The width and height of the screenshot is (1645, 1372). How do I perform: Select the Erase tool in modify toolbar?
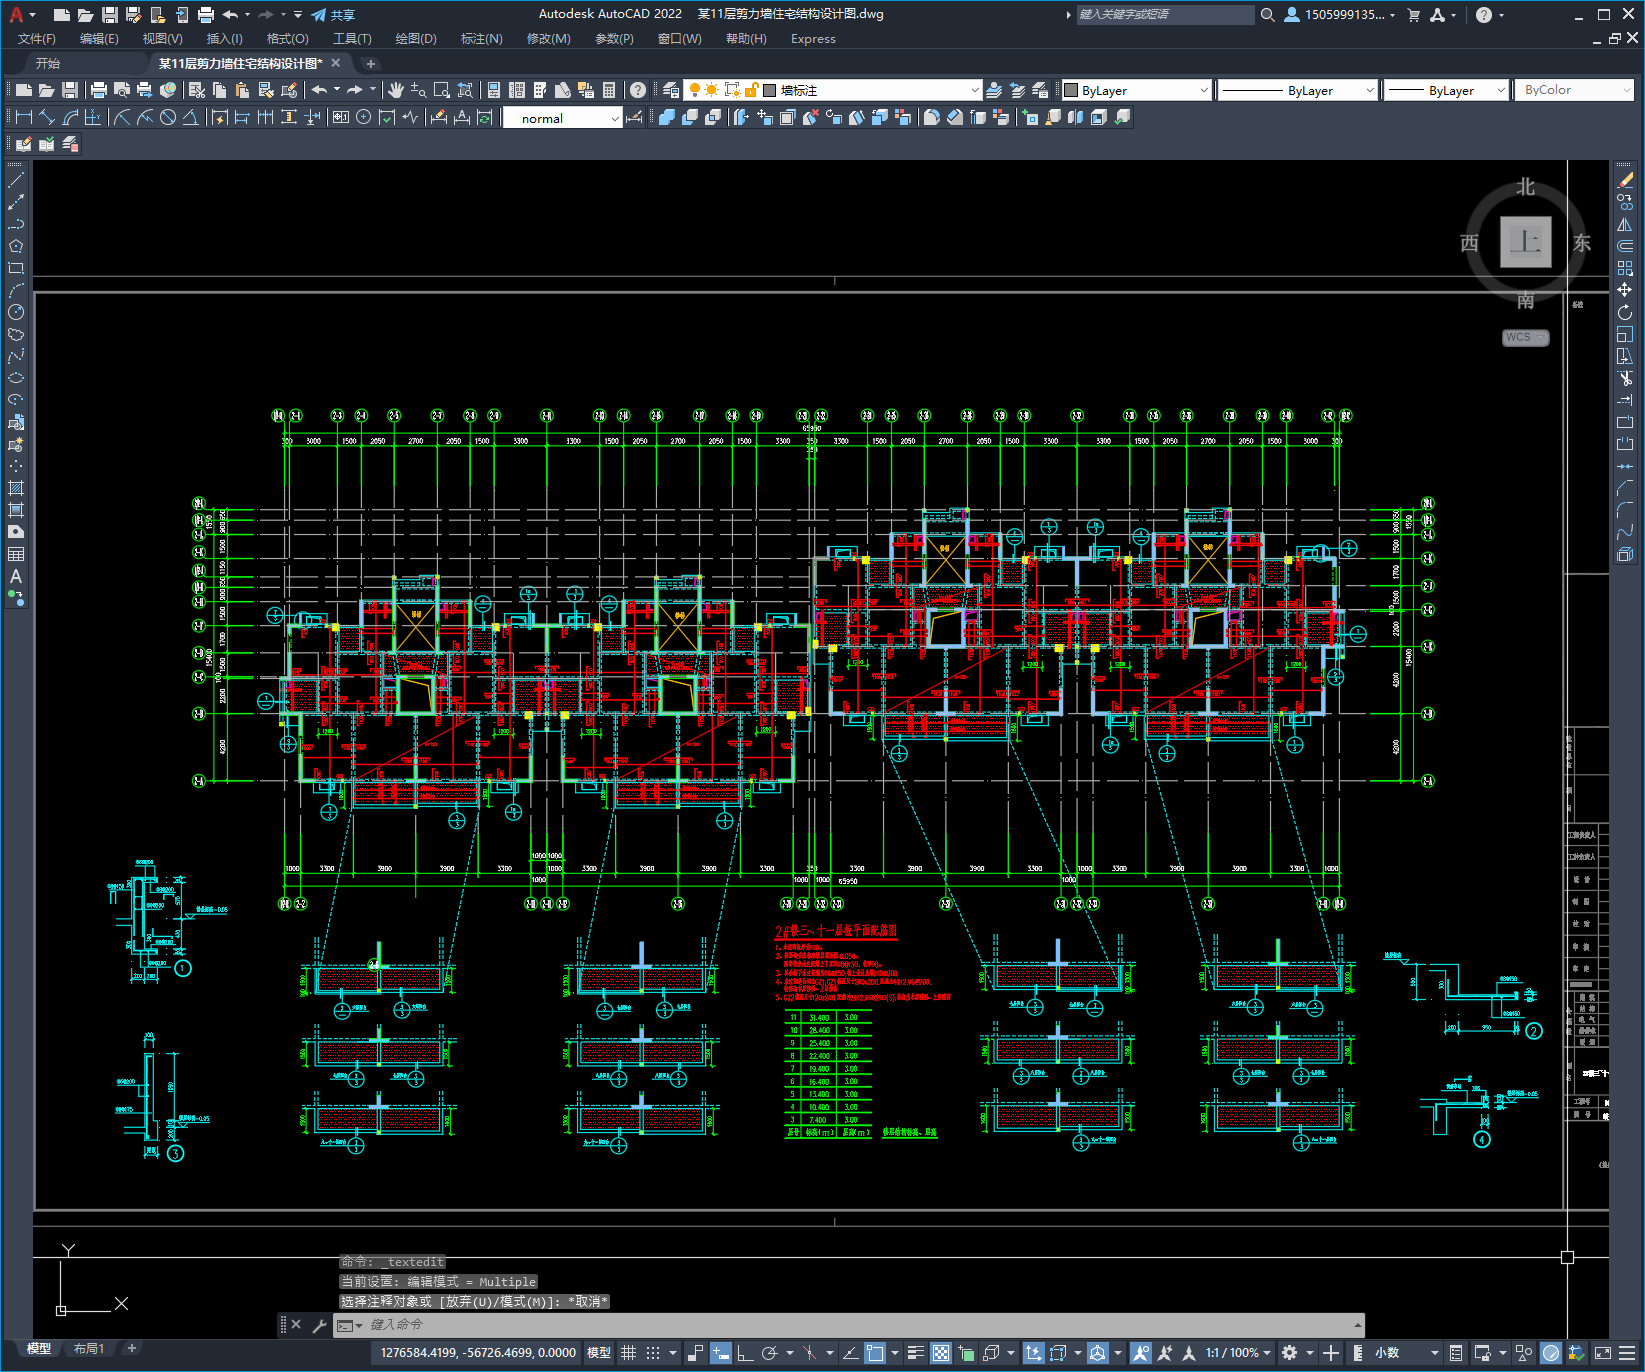click(1625, 180)
